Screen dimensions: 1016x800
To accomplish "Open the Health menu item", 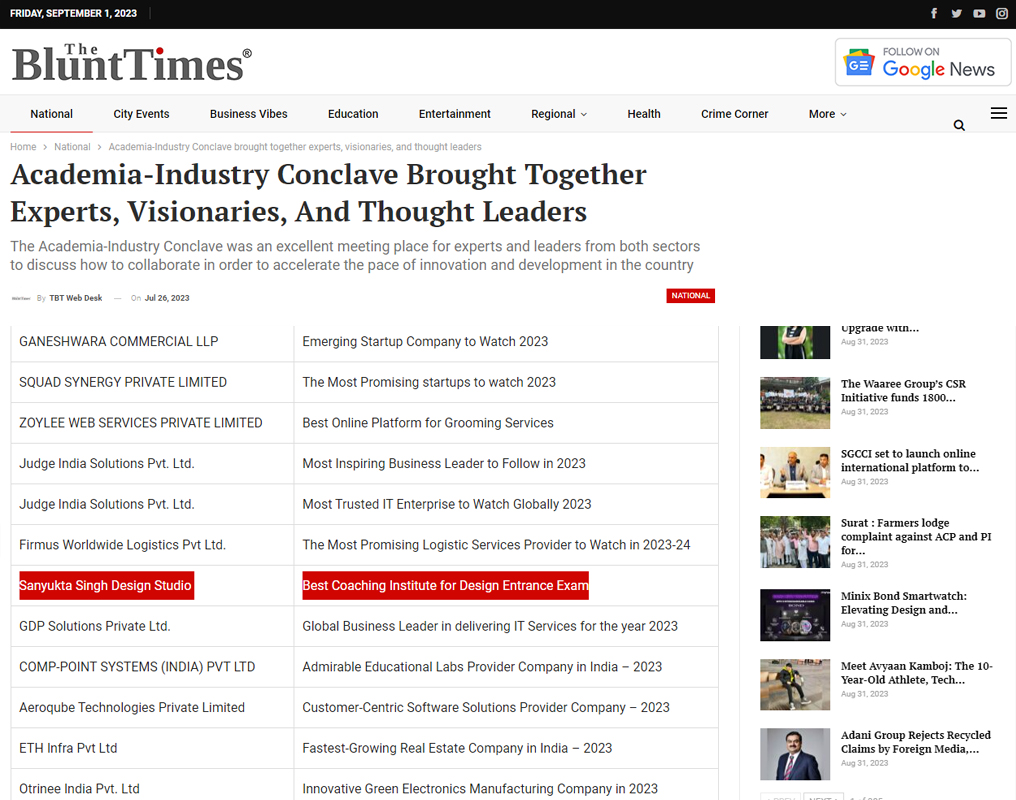I will click(x=644, y=114).
